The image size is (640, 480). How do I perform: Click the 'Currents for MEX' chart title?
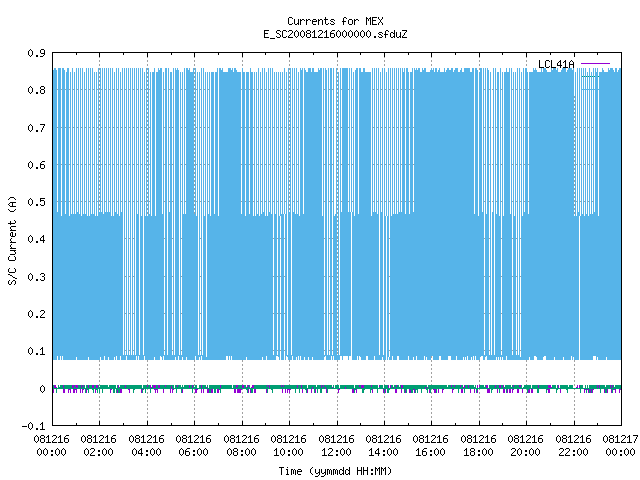[x=335, y=21]
